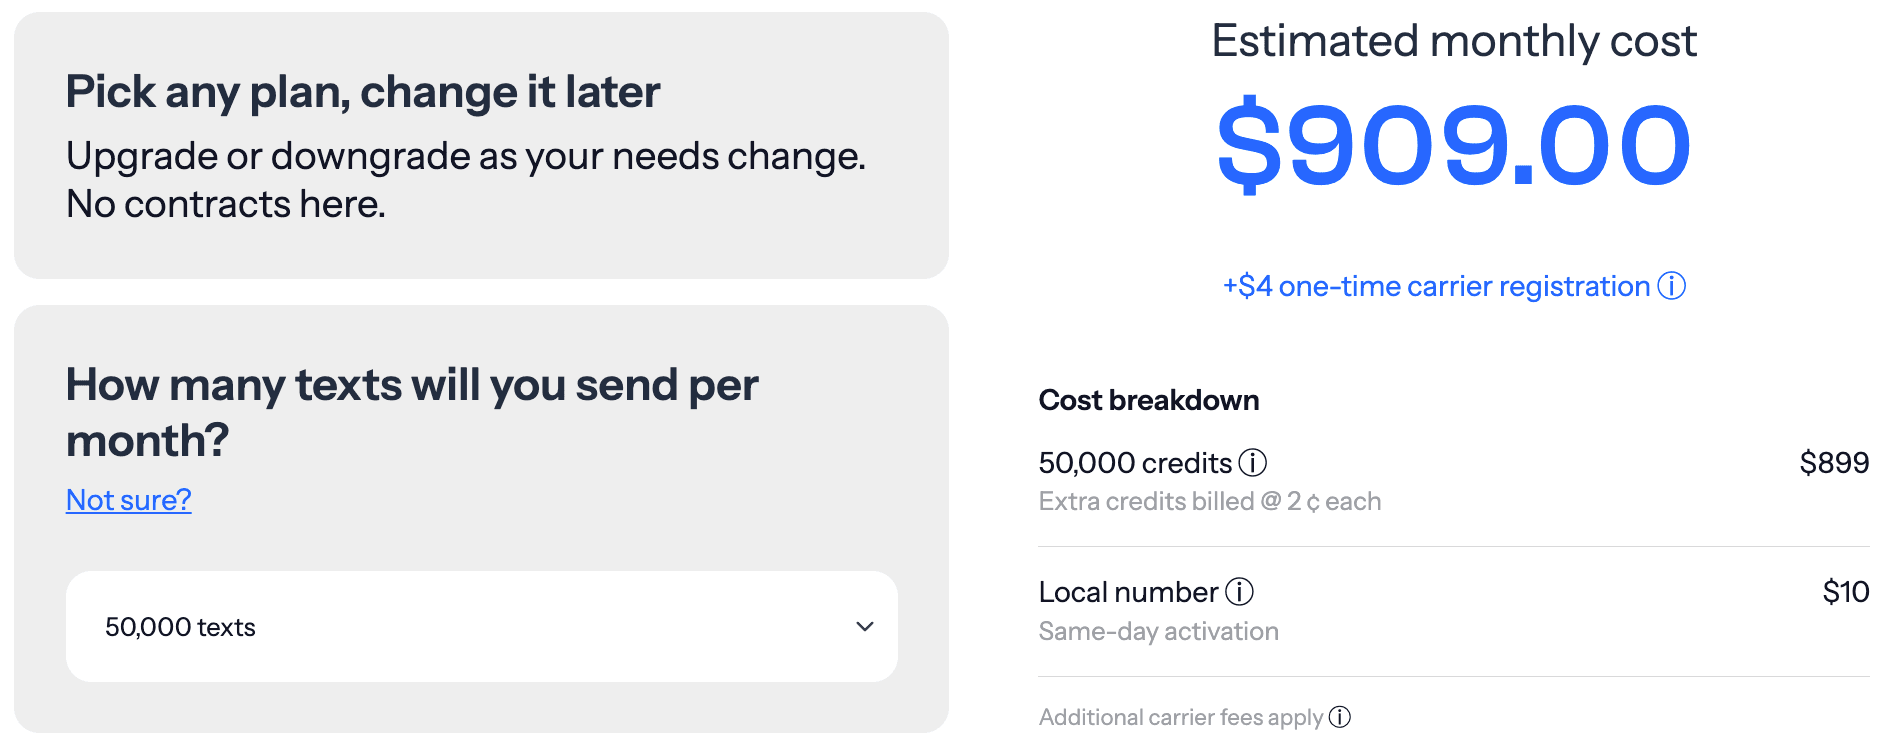
Task: Click the 50,000 credits line label
Action: [1135, 463]
